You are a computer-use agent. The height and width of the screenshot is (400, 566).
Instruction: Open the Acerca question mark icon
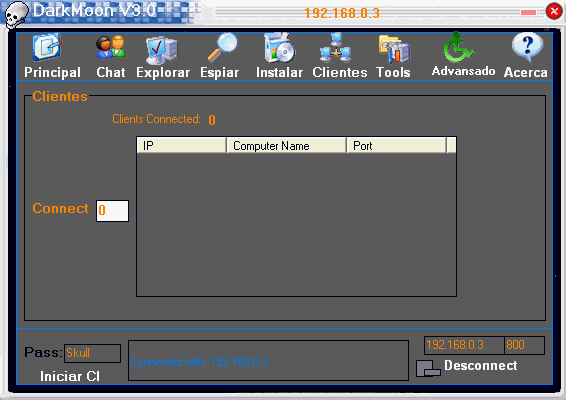pos(527,47)
